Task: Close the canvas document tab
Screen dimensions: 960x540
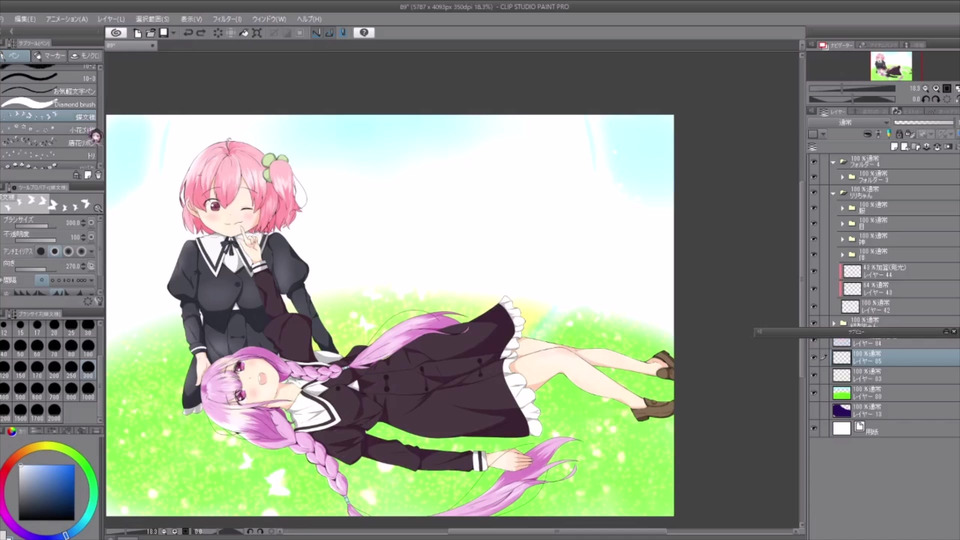Action: [x=152, y=45]
